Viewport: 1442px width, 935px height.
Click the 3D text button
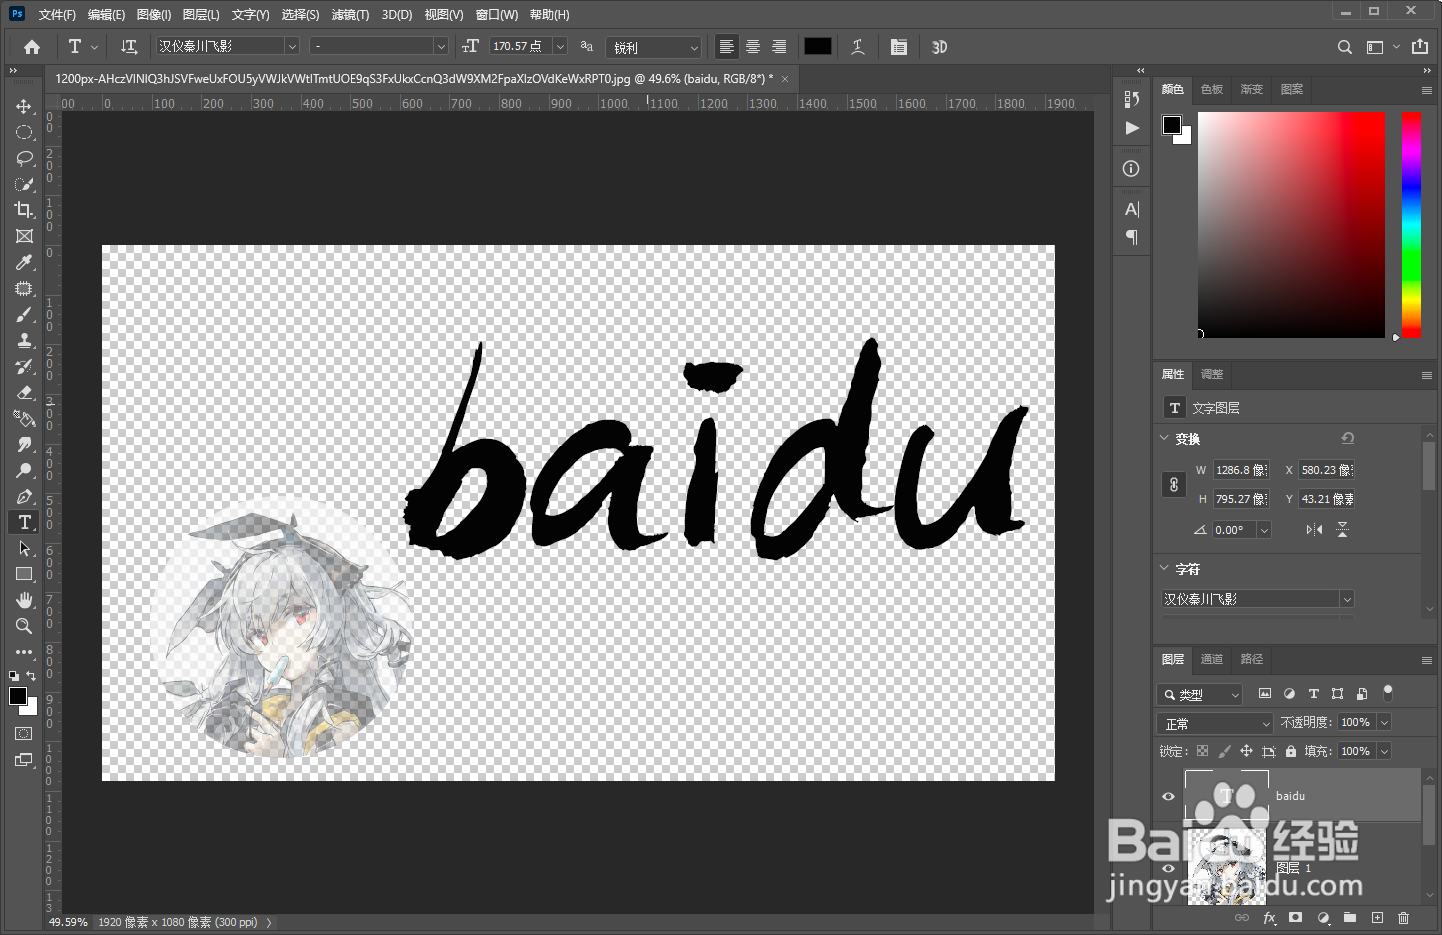(939, 47)
